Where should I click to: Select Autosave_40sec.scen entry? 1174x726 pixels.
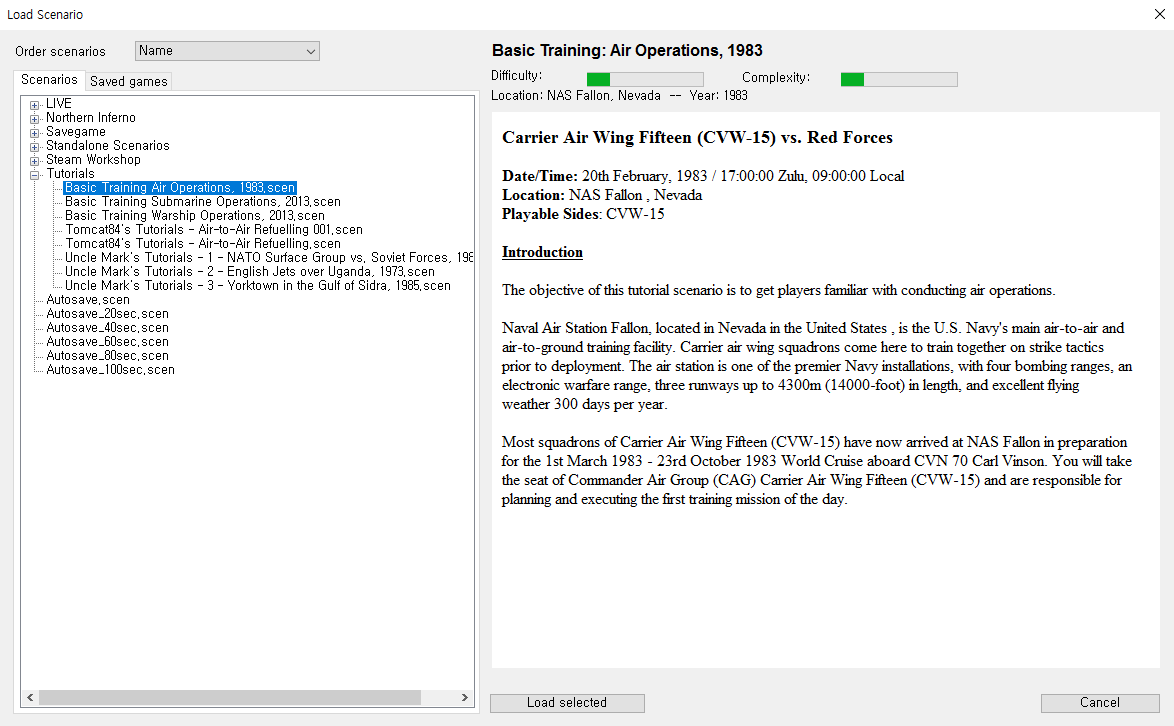point(108,328)
